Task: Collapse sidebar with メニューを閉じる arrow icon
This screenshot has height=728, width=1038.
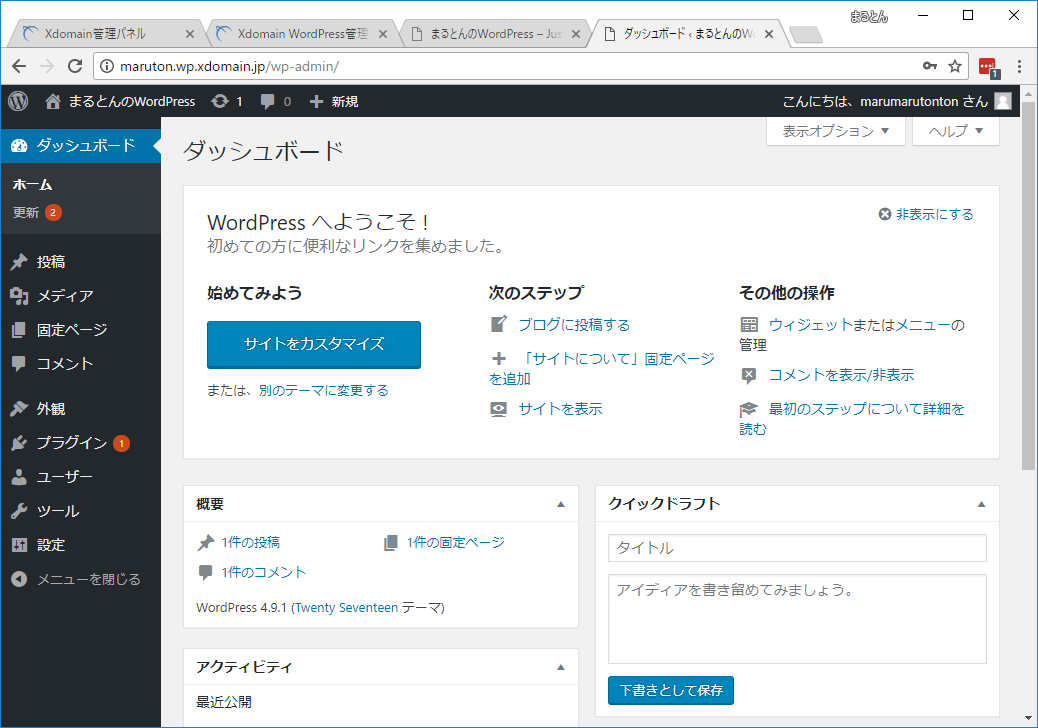Action: tap(19, 579)
